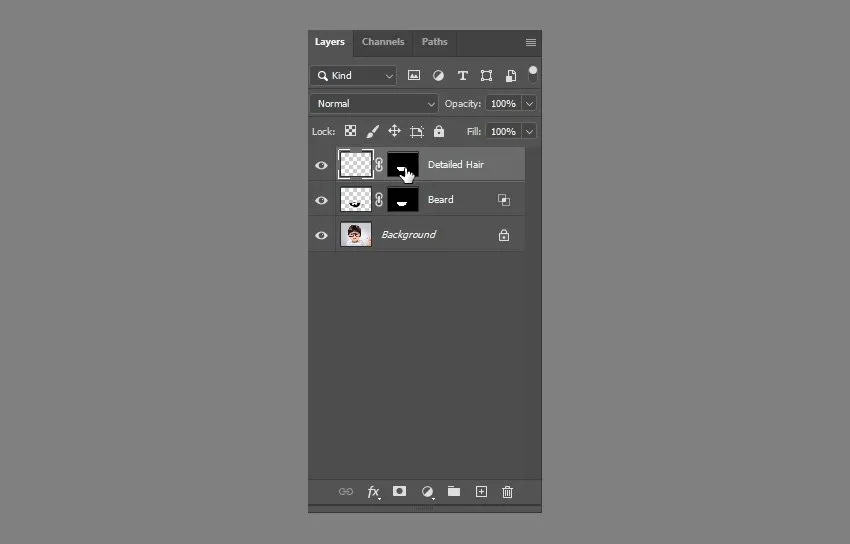Hide the Beard layer
The image size is (850, 544).
(x=321, y=200)
